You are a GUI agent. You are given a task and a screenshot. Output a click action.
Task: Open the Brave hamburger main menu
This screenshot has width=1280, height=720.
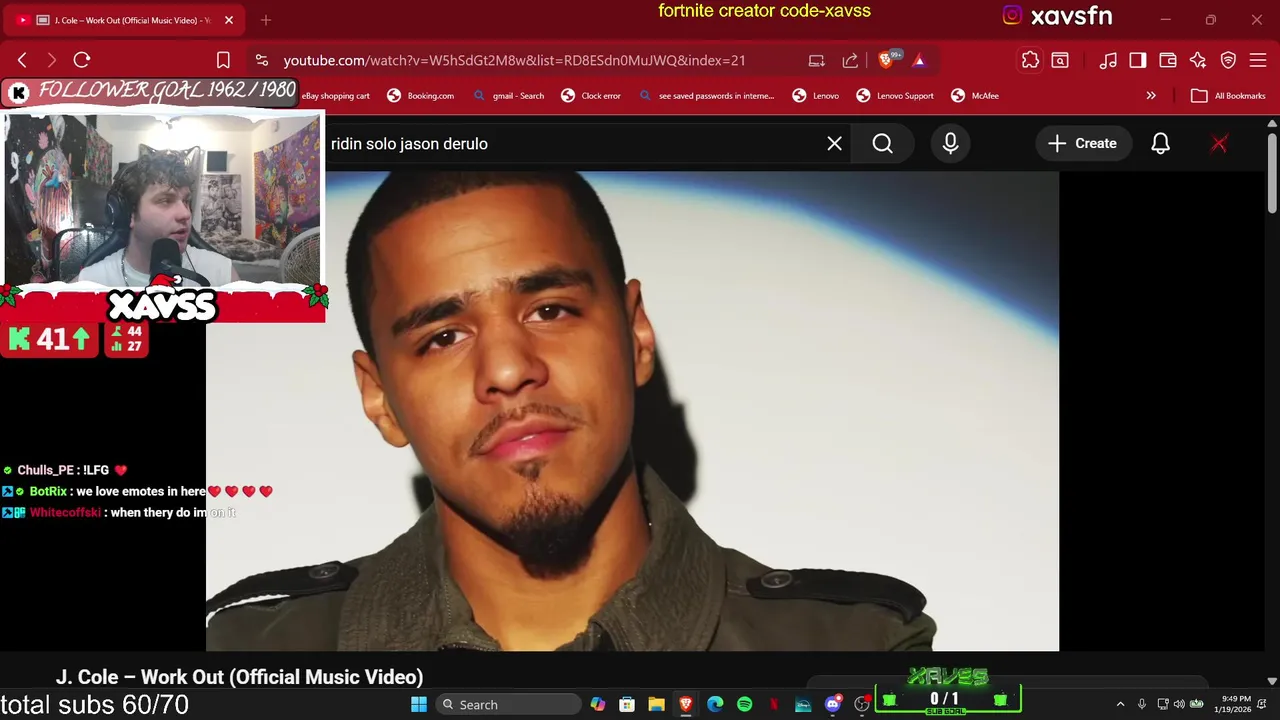point(1258,60)
